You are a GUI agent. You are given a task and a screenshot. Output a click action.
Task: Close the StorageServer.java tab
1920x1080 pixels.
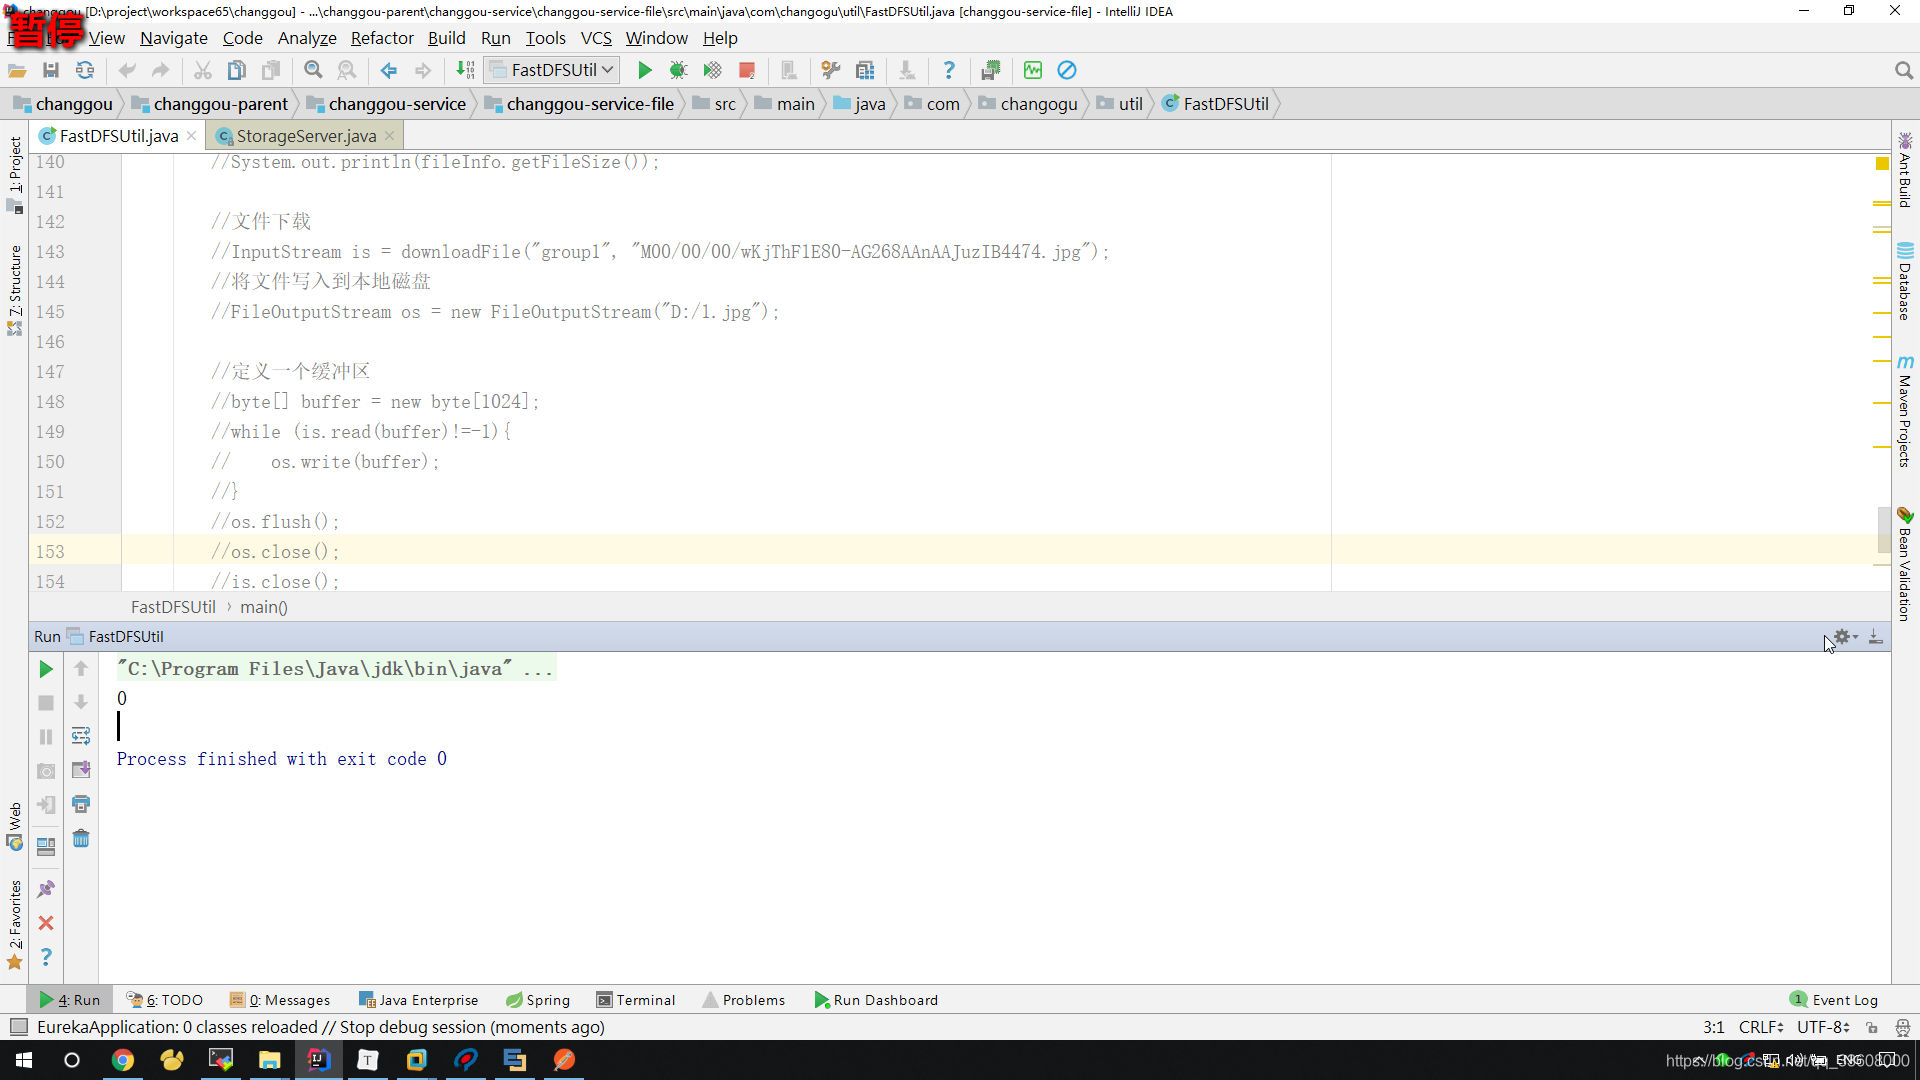click(x=389, y=136)
